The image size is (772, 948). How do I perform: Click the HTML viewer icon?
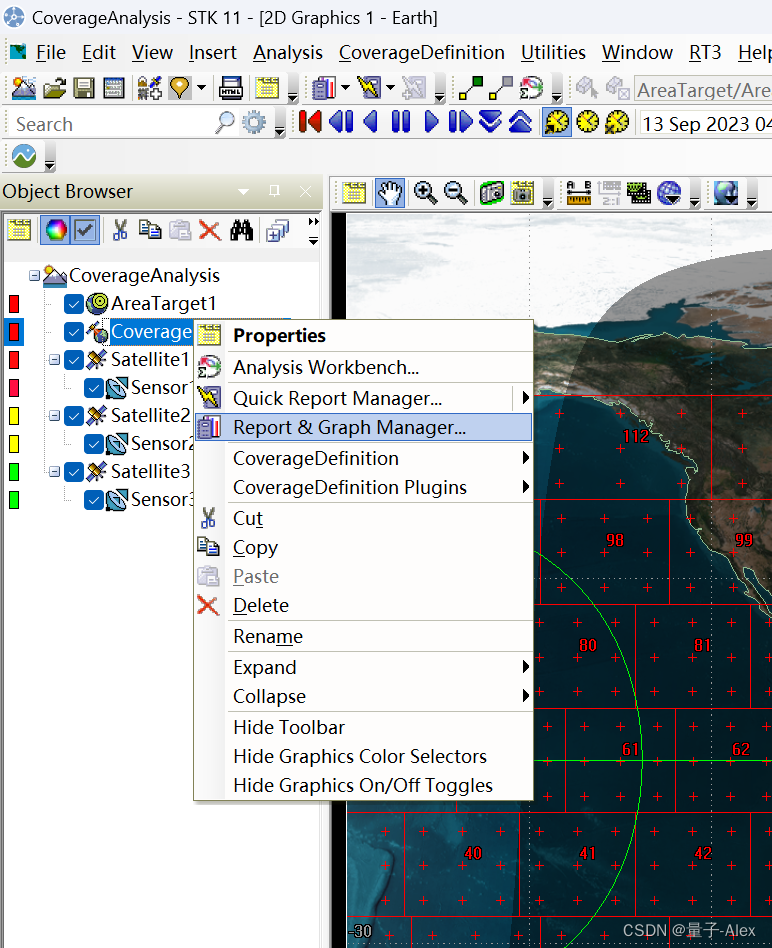click(x=231, y=88)
